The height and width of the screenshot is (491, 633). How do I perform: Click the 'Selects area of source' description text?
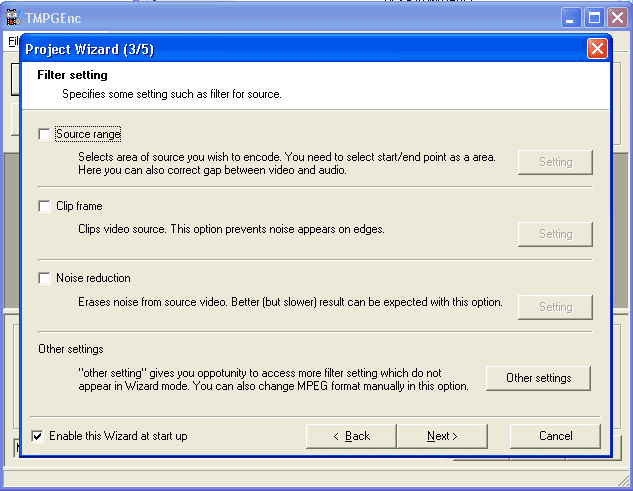287,164
